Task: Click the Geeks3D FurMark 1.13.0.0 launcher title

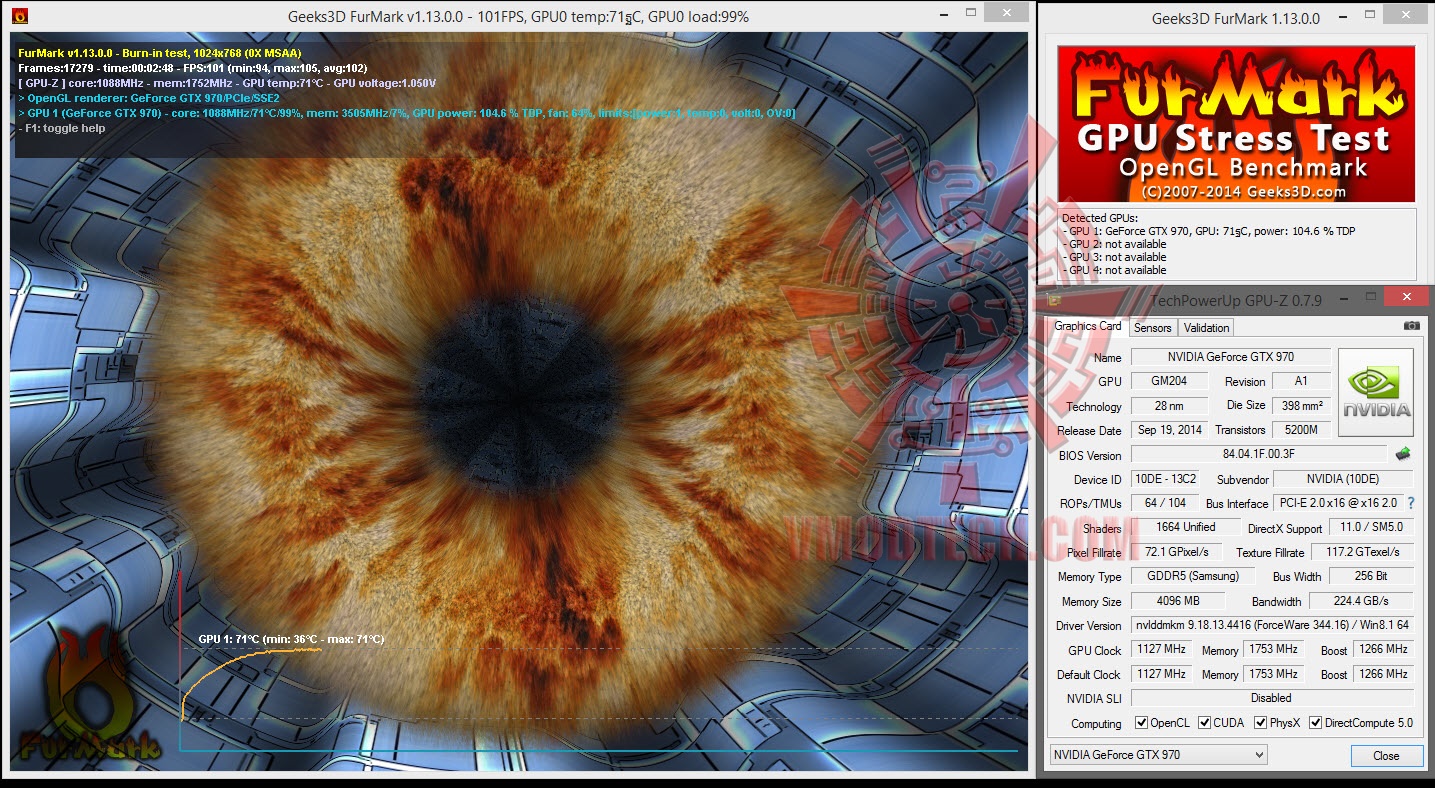Action: pos(1236,18)
